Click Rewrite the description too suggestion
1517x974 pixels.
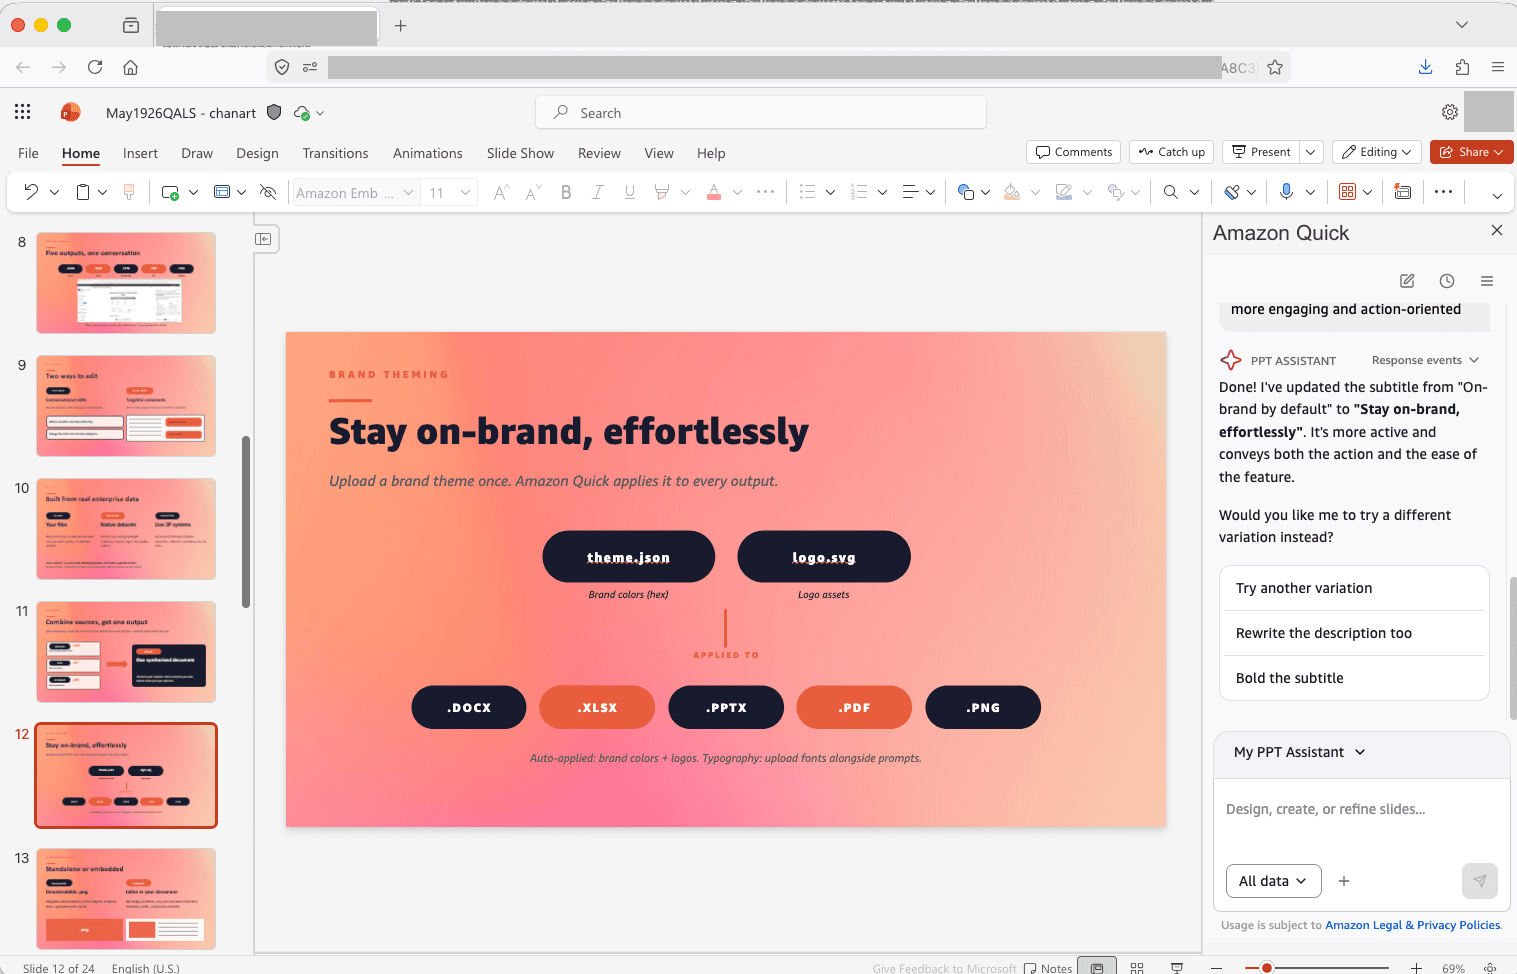click(1355, 633)
